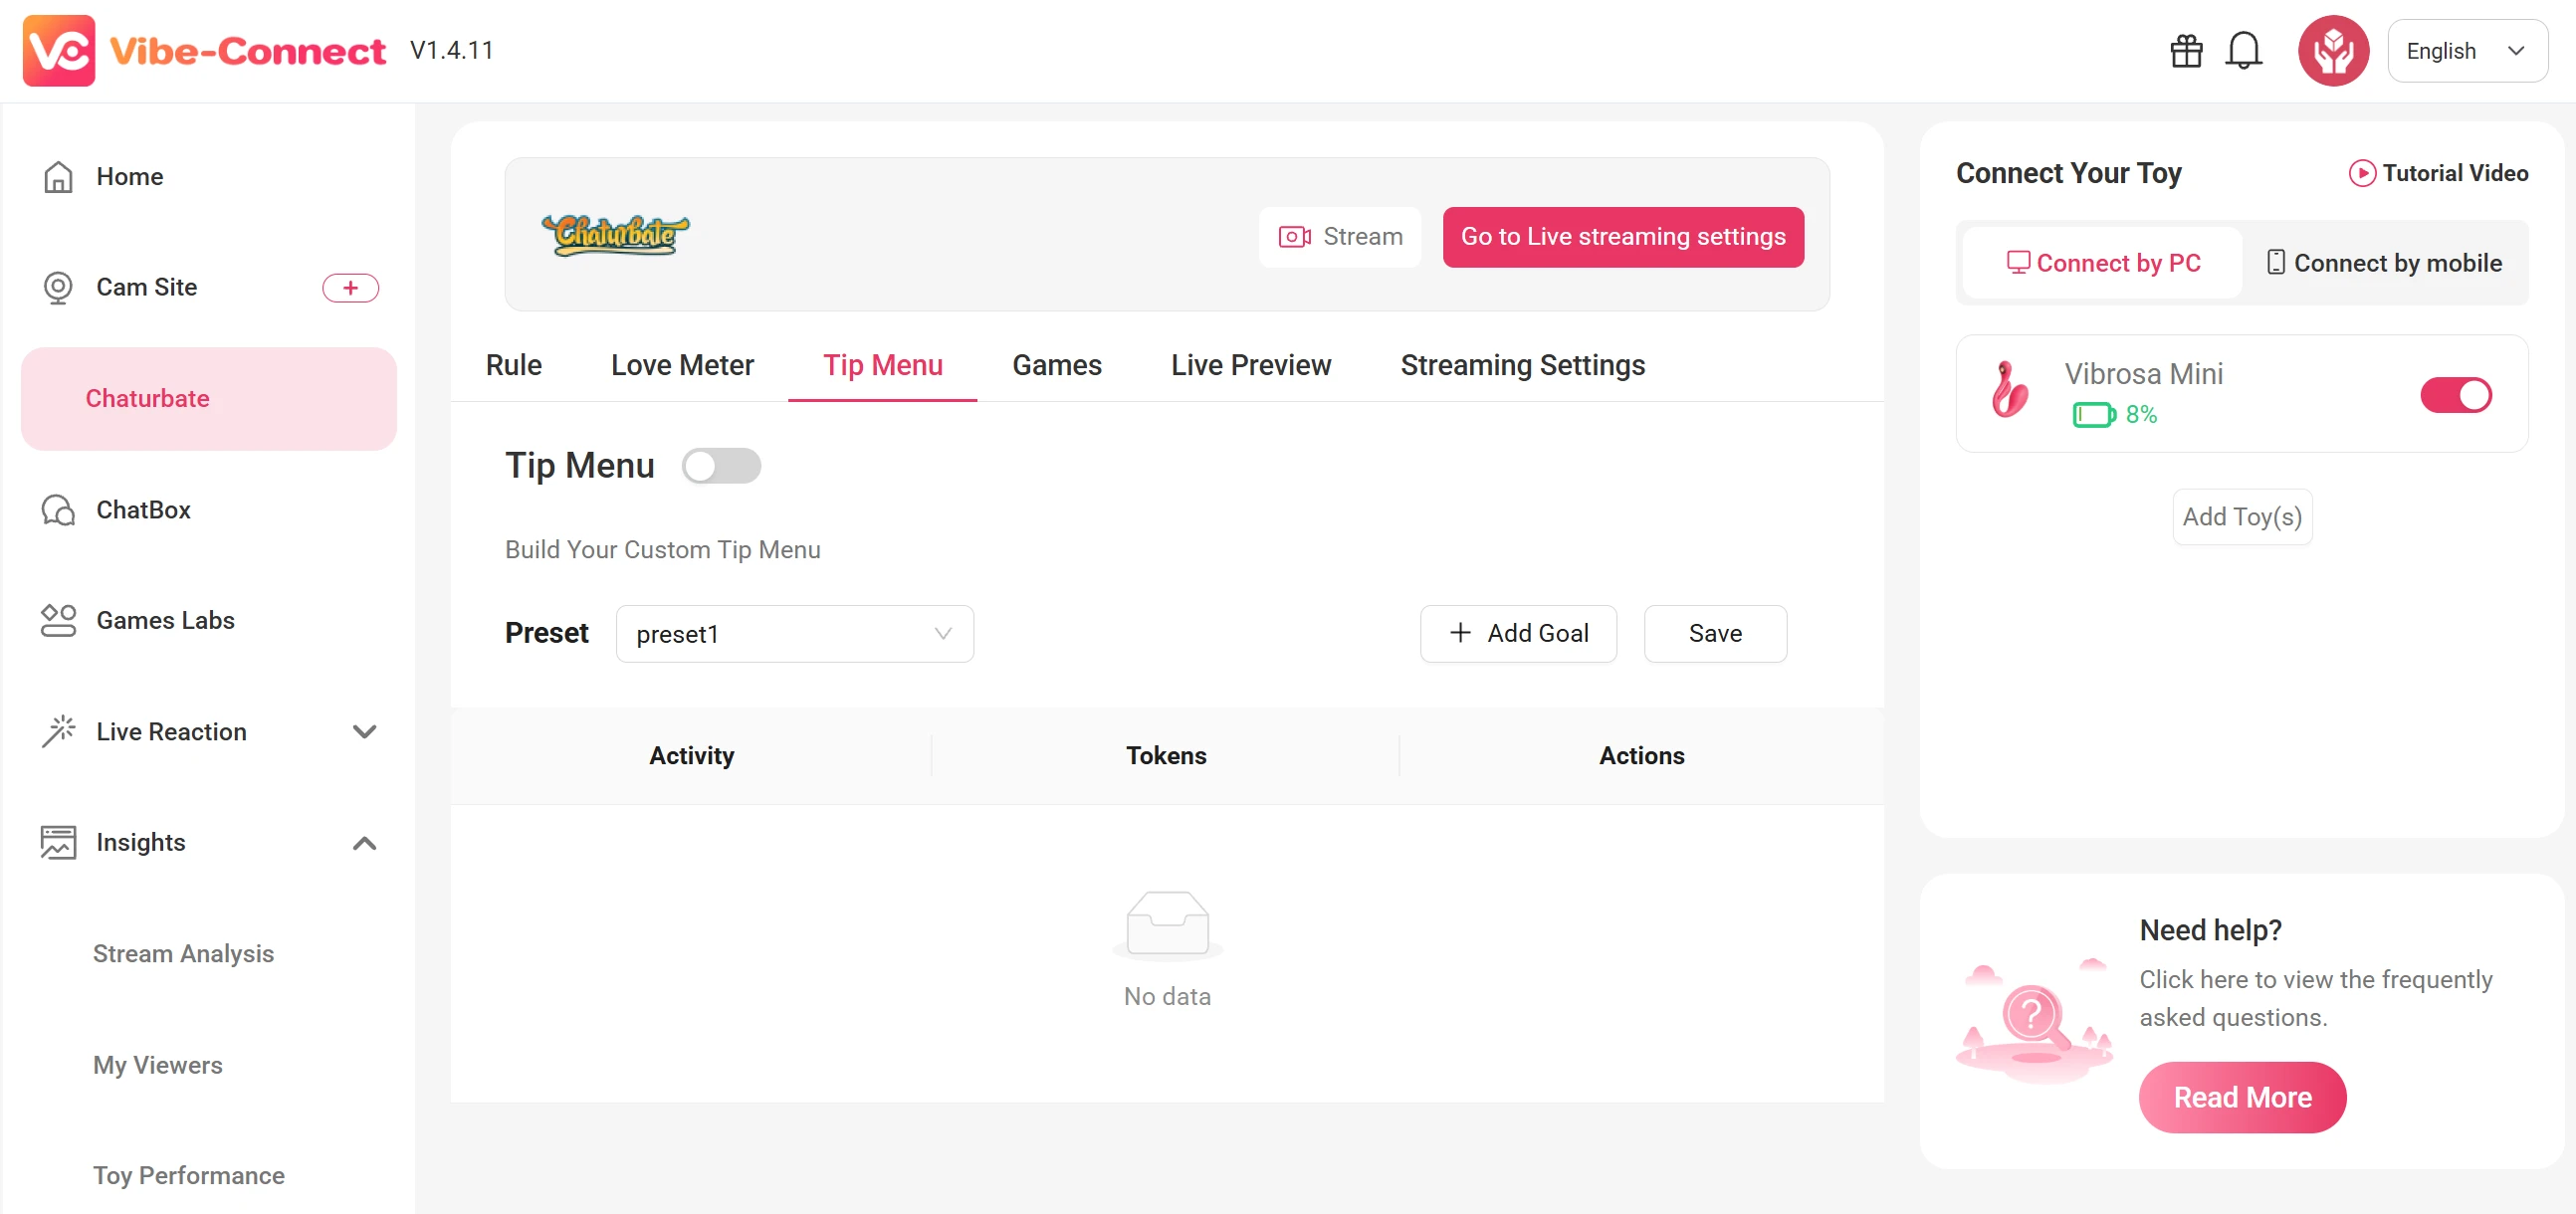Open Games Labs from the sidebar
This screenshot has width=2576, height=1214.
165,620
